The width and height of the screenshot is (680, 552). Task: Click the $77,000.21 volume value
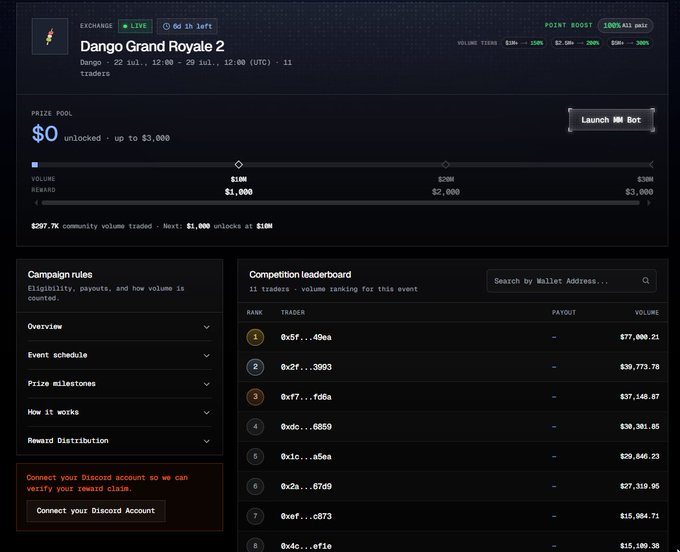tap(640, 337)
